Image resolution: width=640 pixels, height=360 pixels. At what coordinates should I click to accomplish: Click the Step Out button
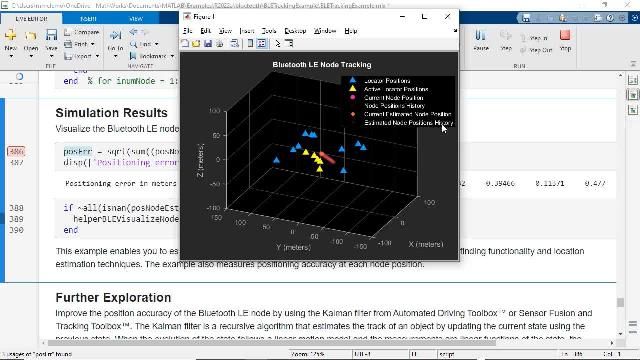pos(536,50)
